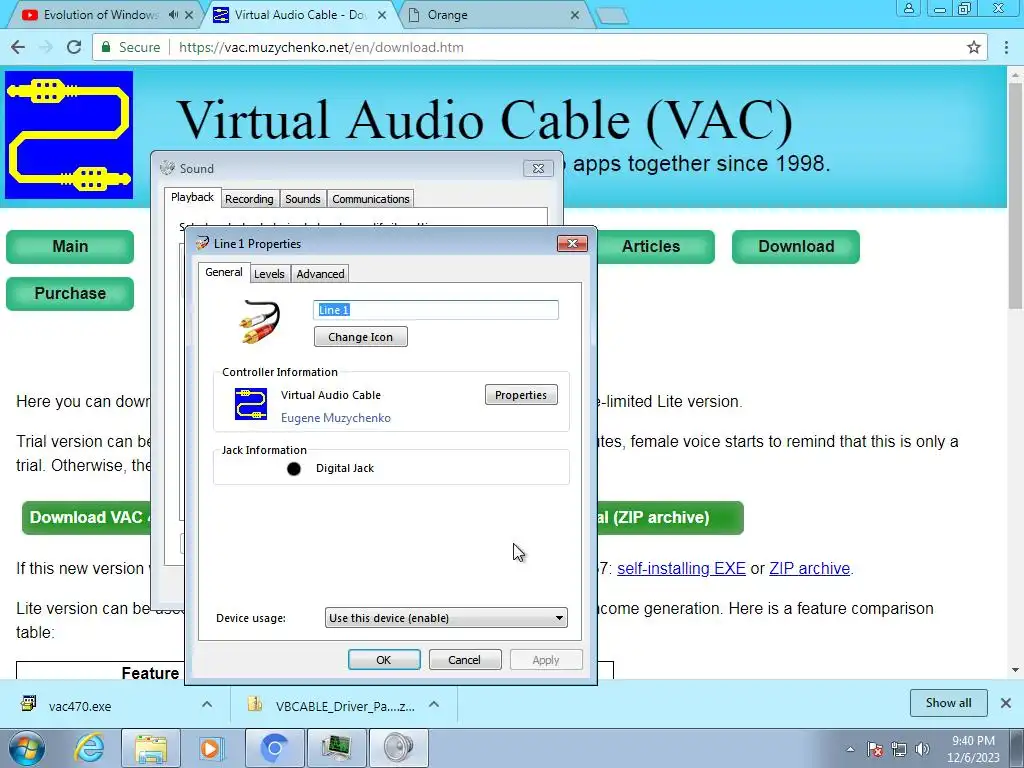The image size is (1024, 768).
Task: Click the Change Icon button
Action: coord(360,337)
